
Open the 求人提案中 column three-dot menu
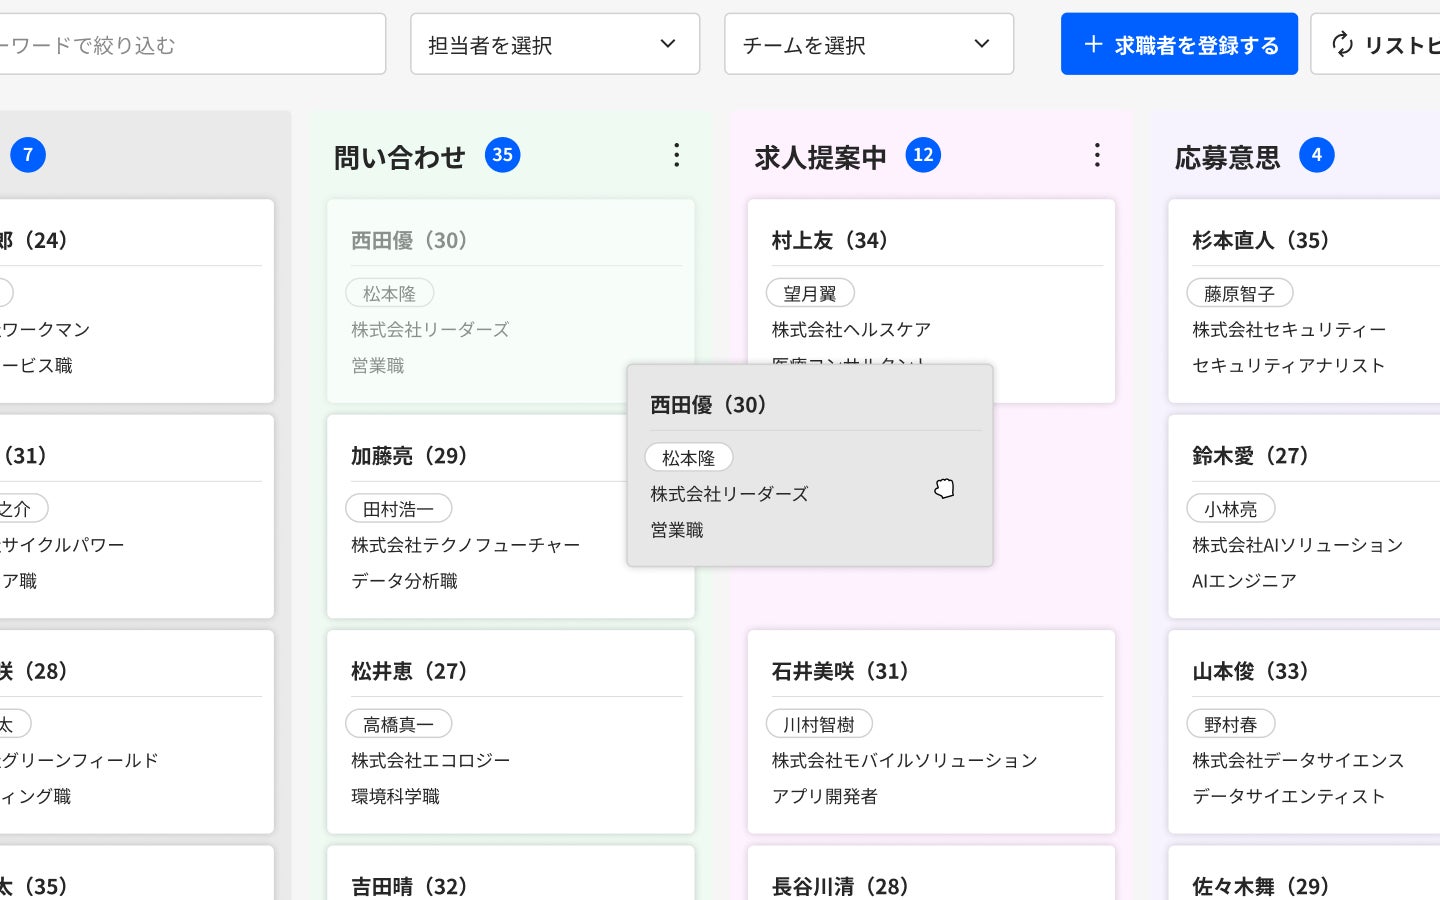click(1097, 155)
